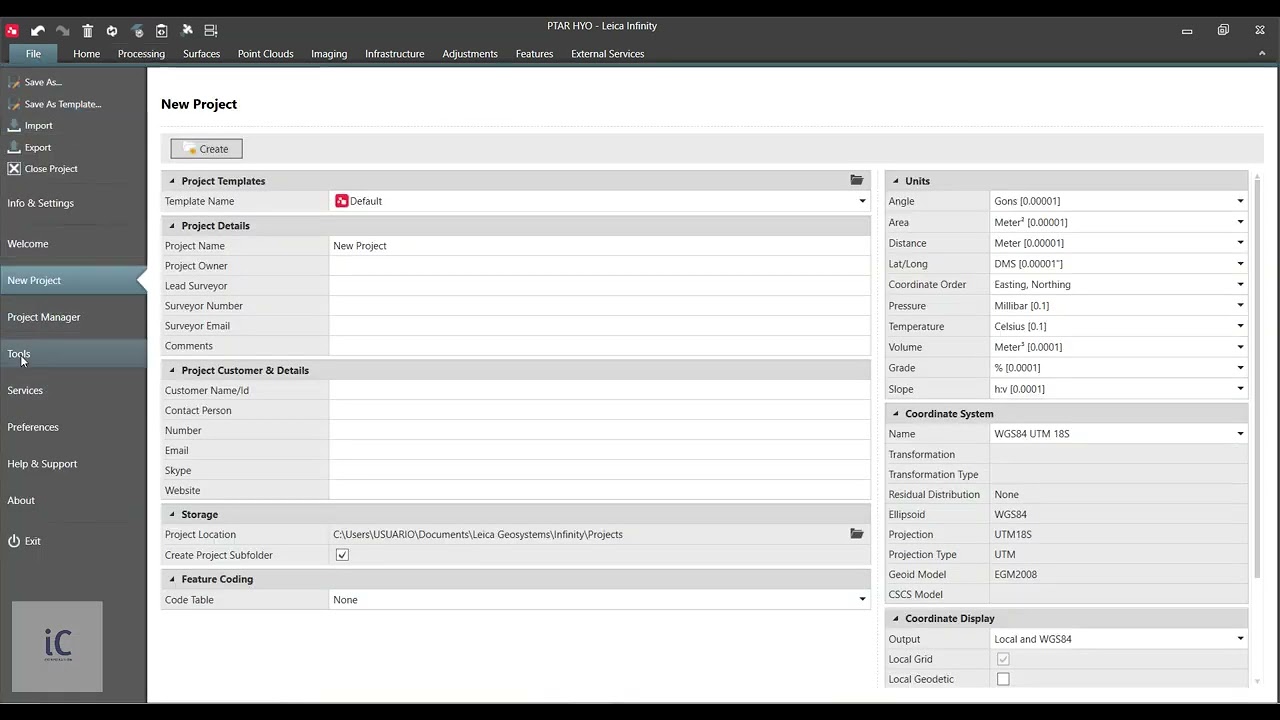
Task: Click the clipboard code icon in toolbar
Action: click(162, 31)
